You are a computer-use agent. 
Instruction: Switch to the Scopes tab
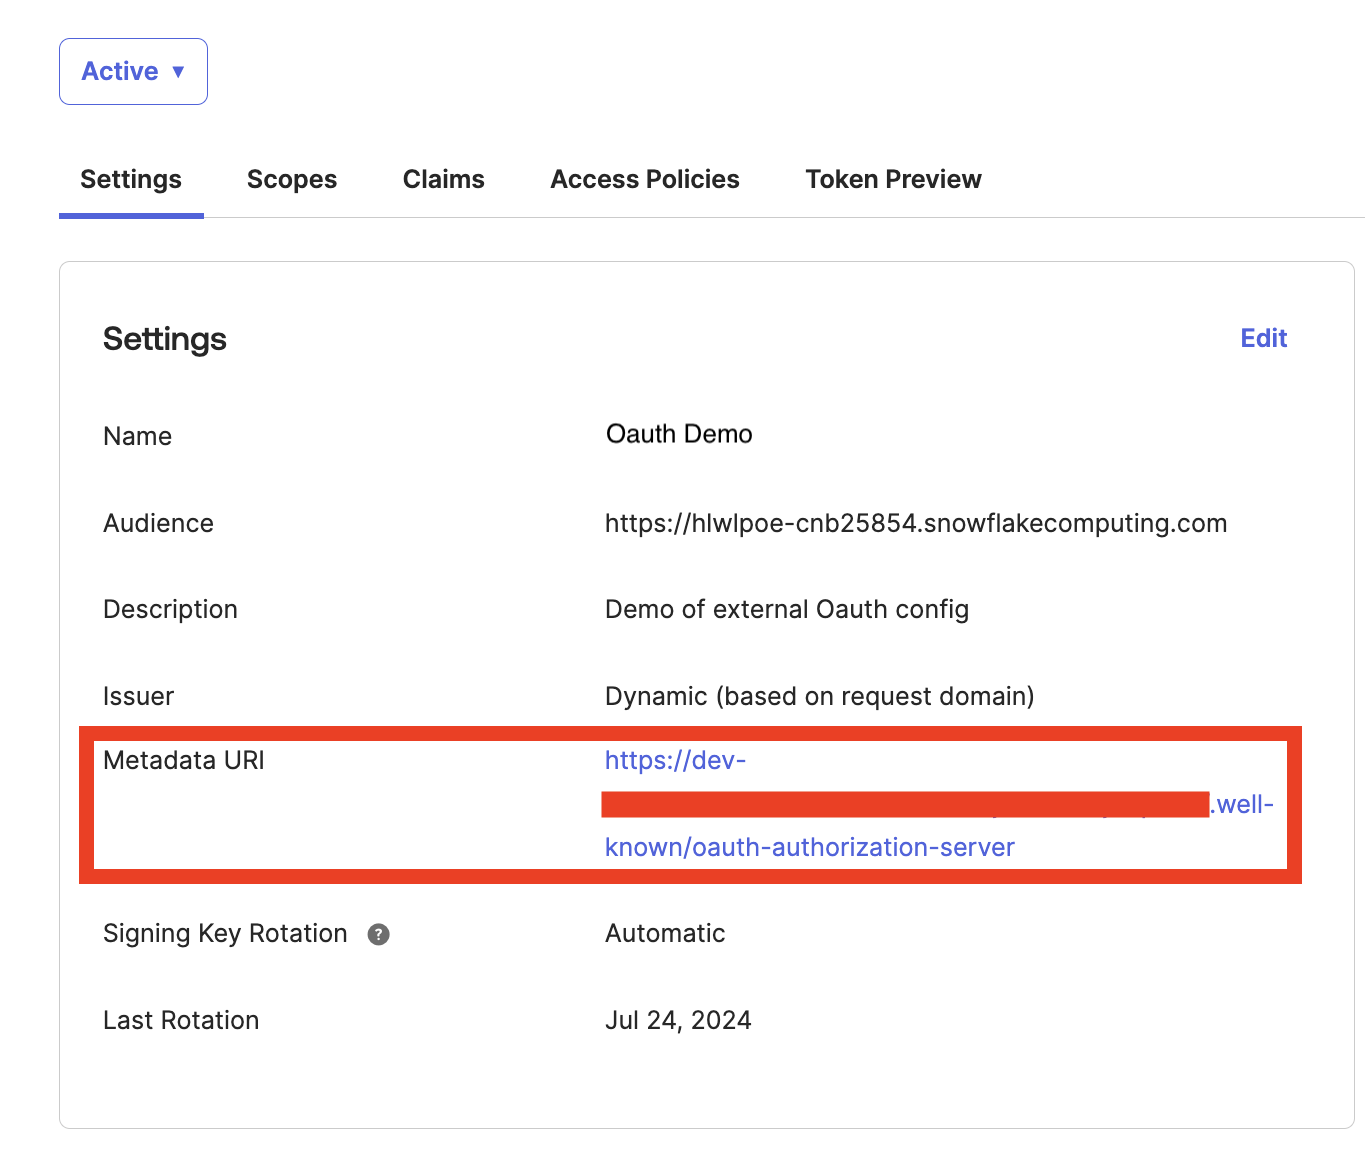point(291,179)
